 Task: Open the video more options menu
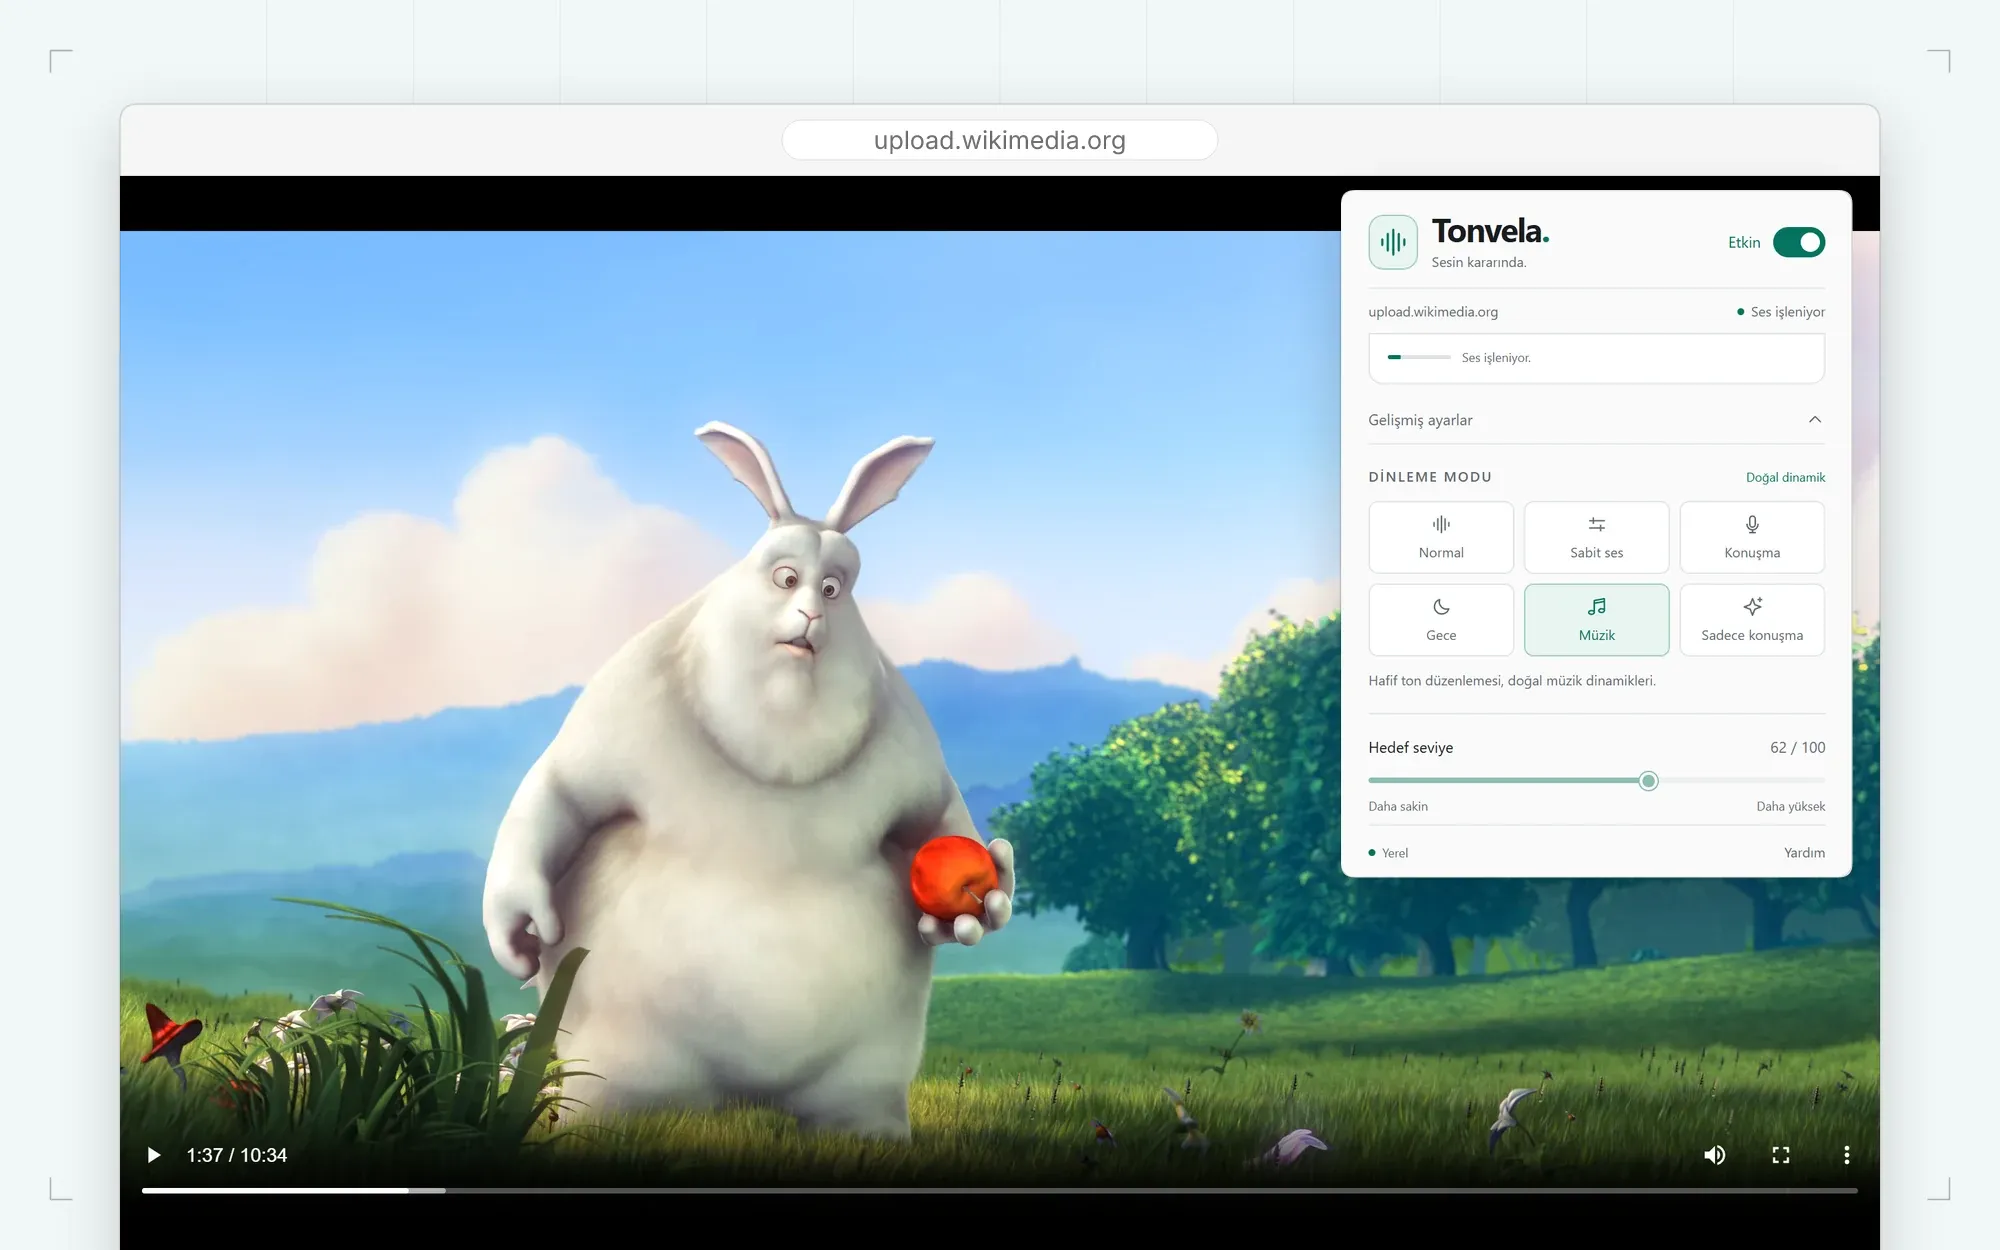pyautogui.click(x=1846, y=1155)
